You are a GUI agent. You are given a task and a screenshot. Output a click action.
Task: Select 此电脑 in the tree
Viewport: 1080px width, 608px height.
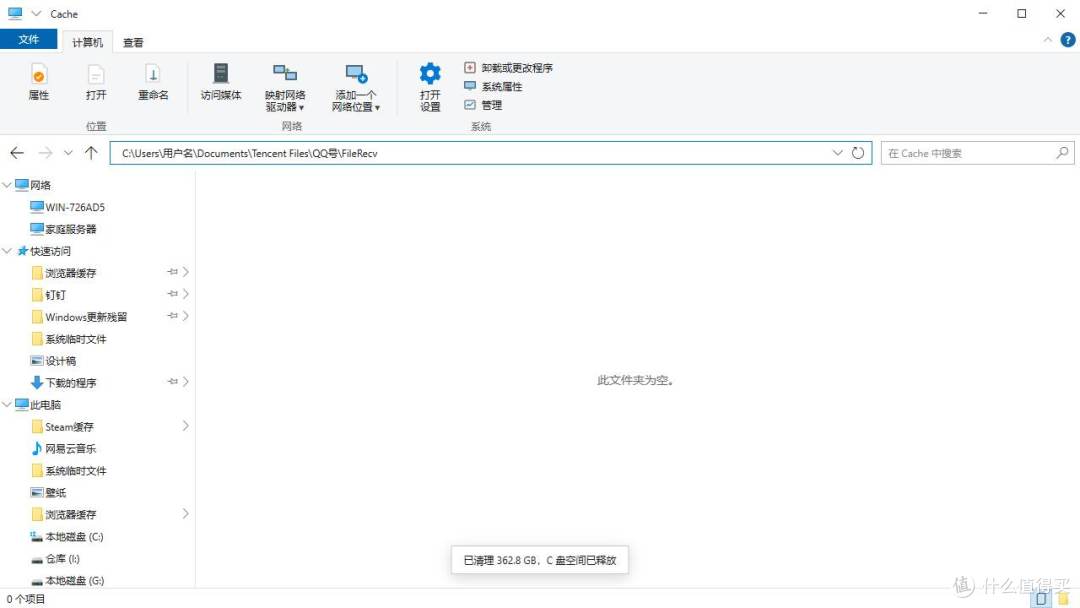[38, 404]
